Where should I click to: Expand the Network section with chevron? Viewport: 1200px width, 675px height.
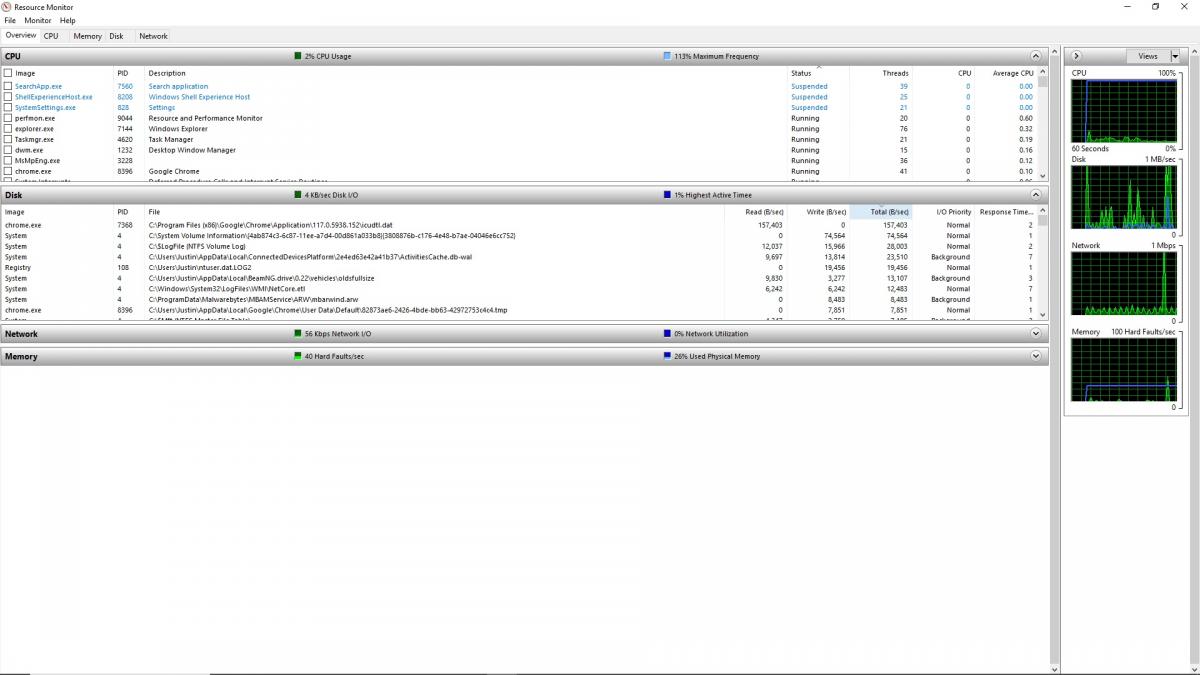coord(1036,334)
